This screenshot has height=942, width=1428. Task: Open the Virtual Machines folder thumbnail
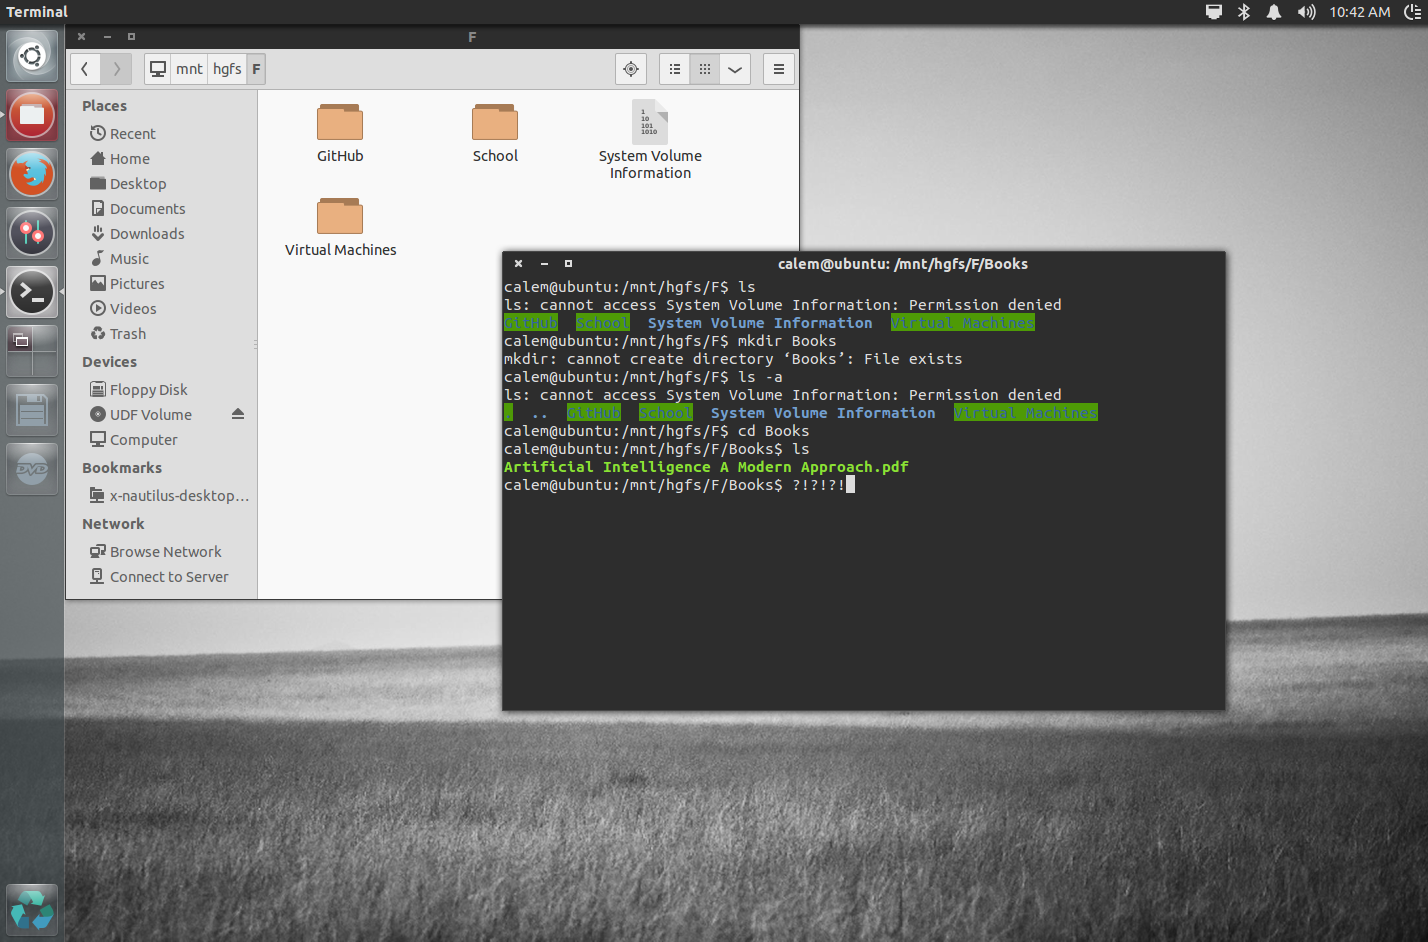tap(340, 214)
